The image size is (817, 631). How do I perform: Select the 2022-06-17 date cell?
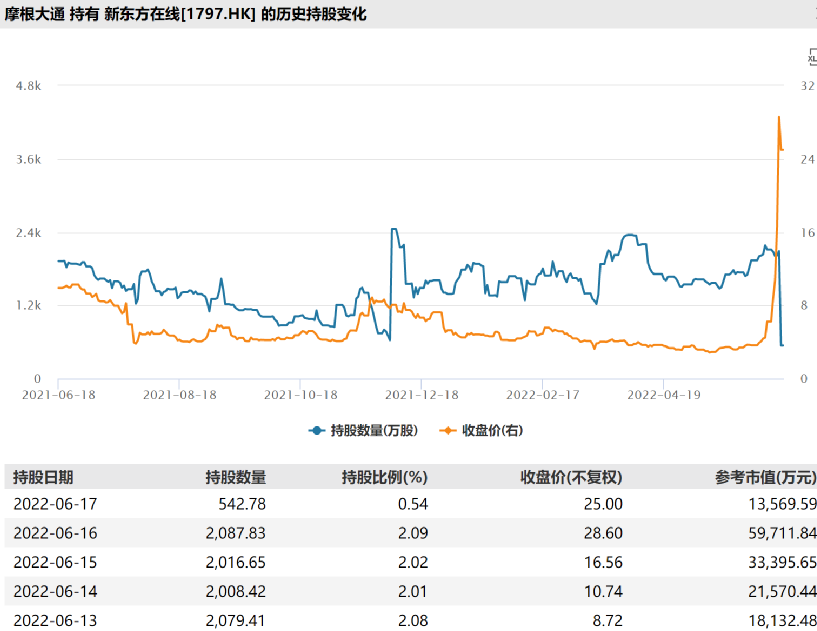(x=55, y=504)
